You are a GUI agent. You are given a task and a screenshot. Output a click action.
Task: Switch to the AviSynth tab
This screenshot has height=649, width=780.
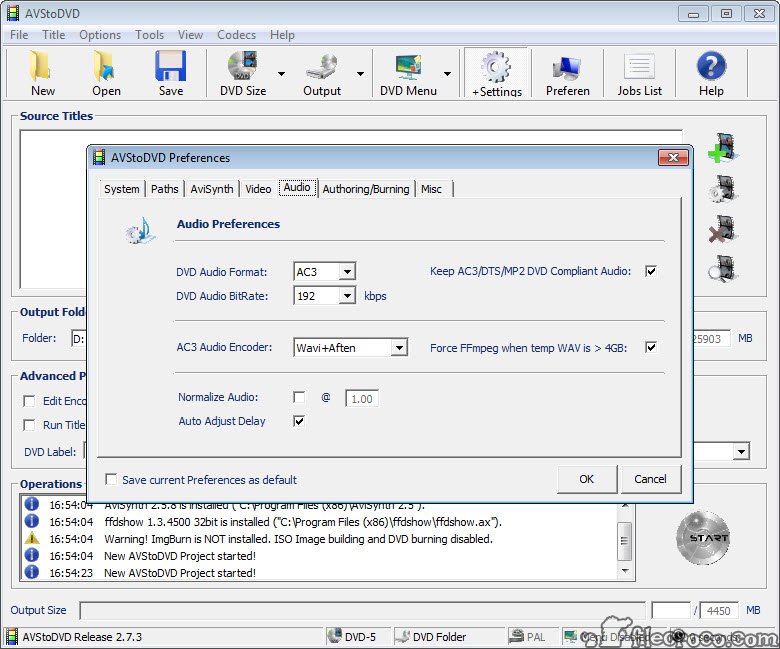coord(212,189)
